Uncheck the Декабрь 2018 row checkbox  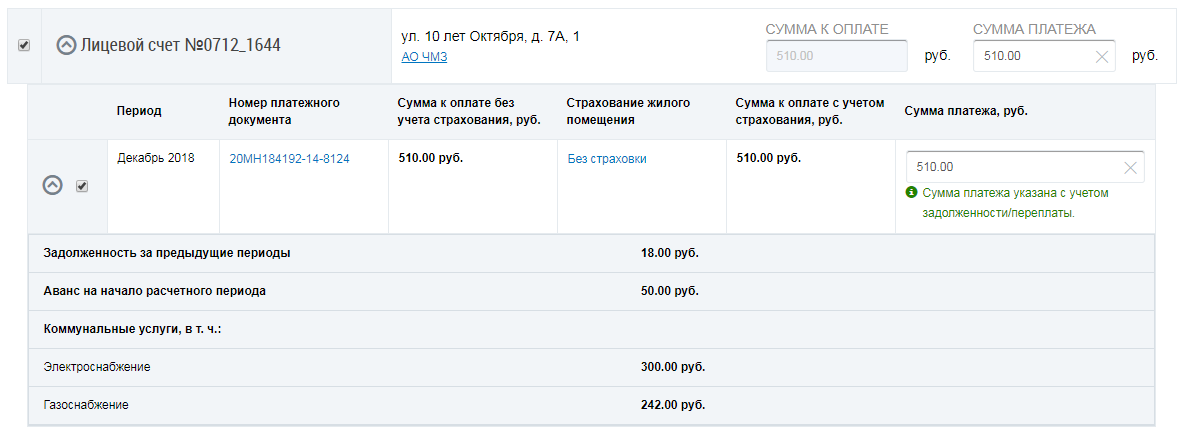point(82,186)
